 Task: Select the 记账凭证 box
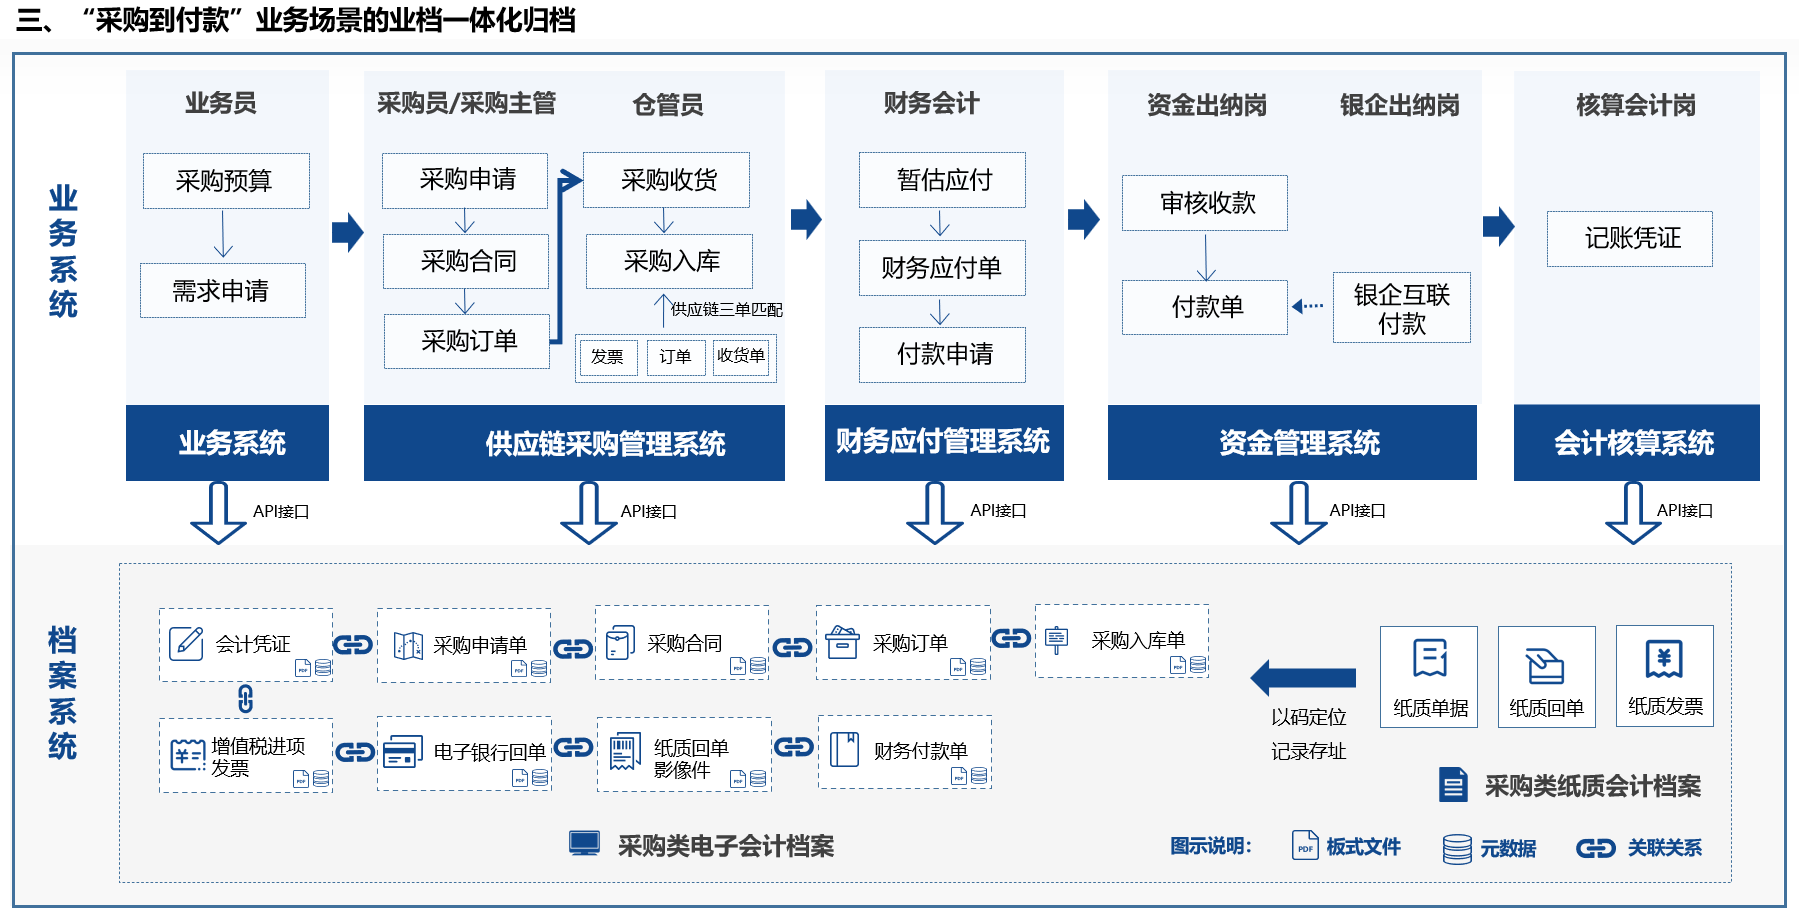coord(1630,239)
